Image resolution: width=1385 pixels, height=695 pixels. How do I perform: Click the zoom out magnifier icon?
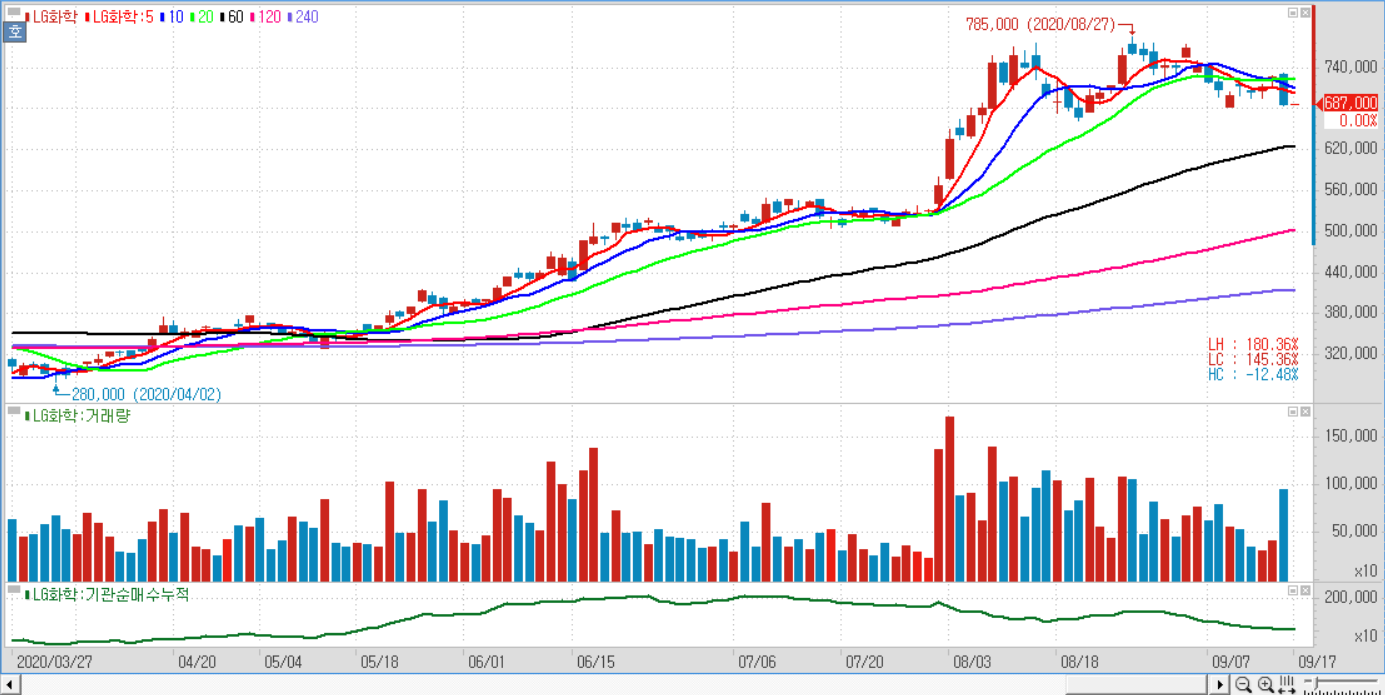(x=1243, y=685)
